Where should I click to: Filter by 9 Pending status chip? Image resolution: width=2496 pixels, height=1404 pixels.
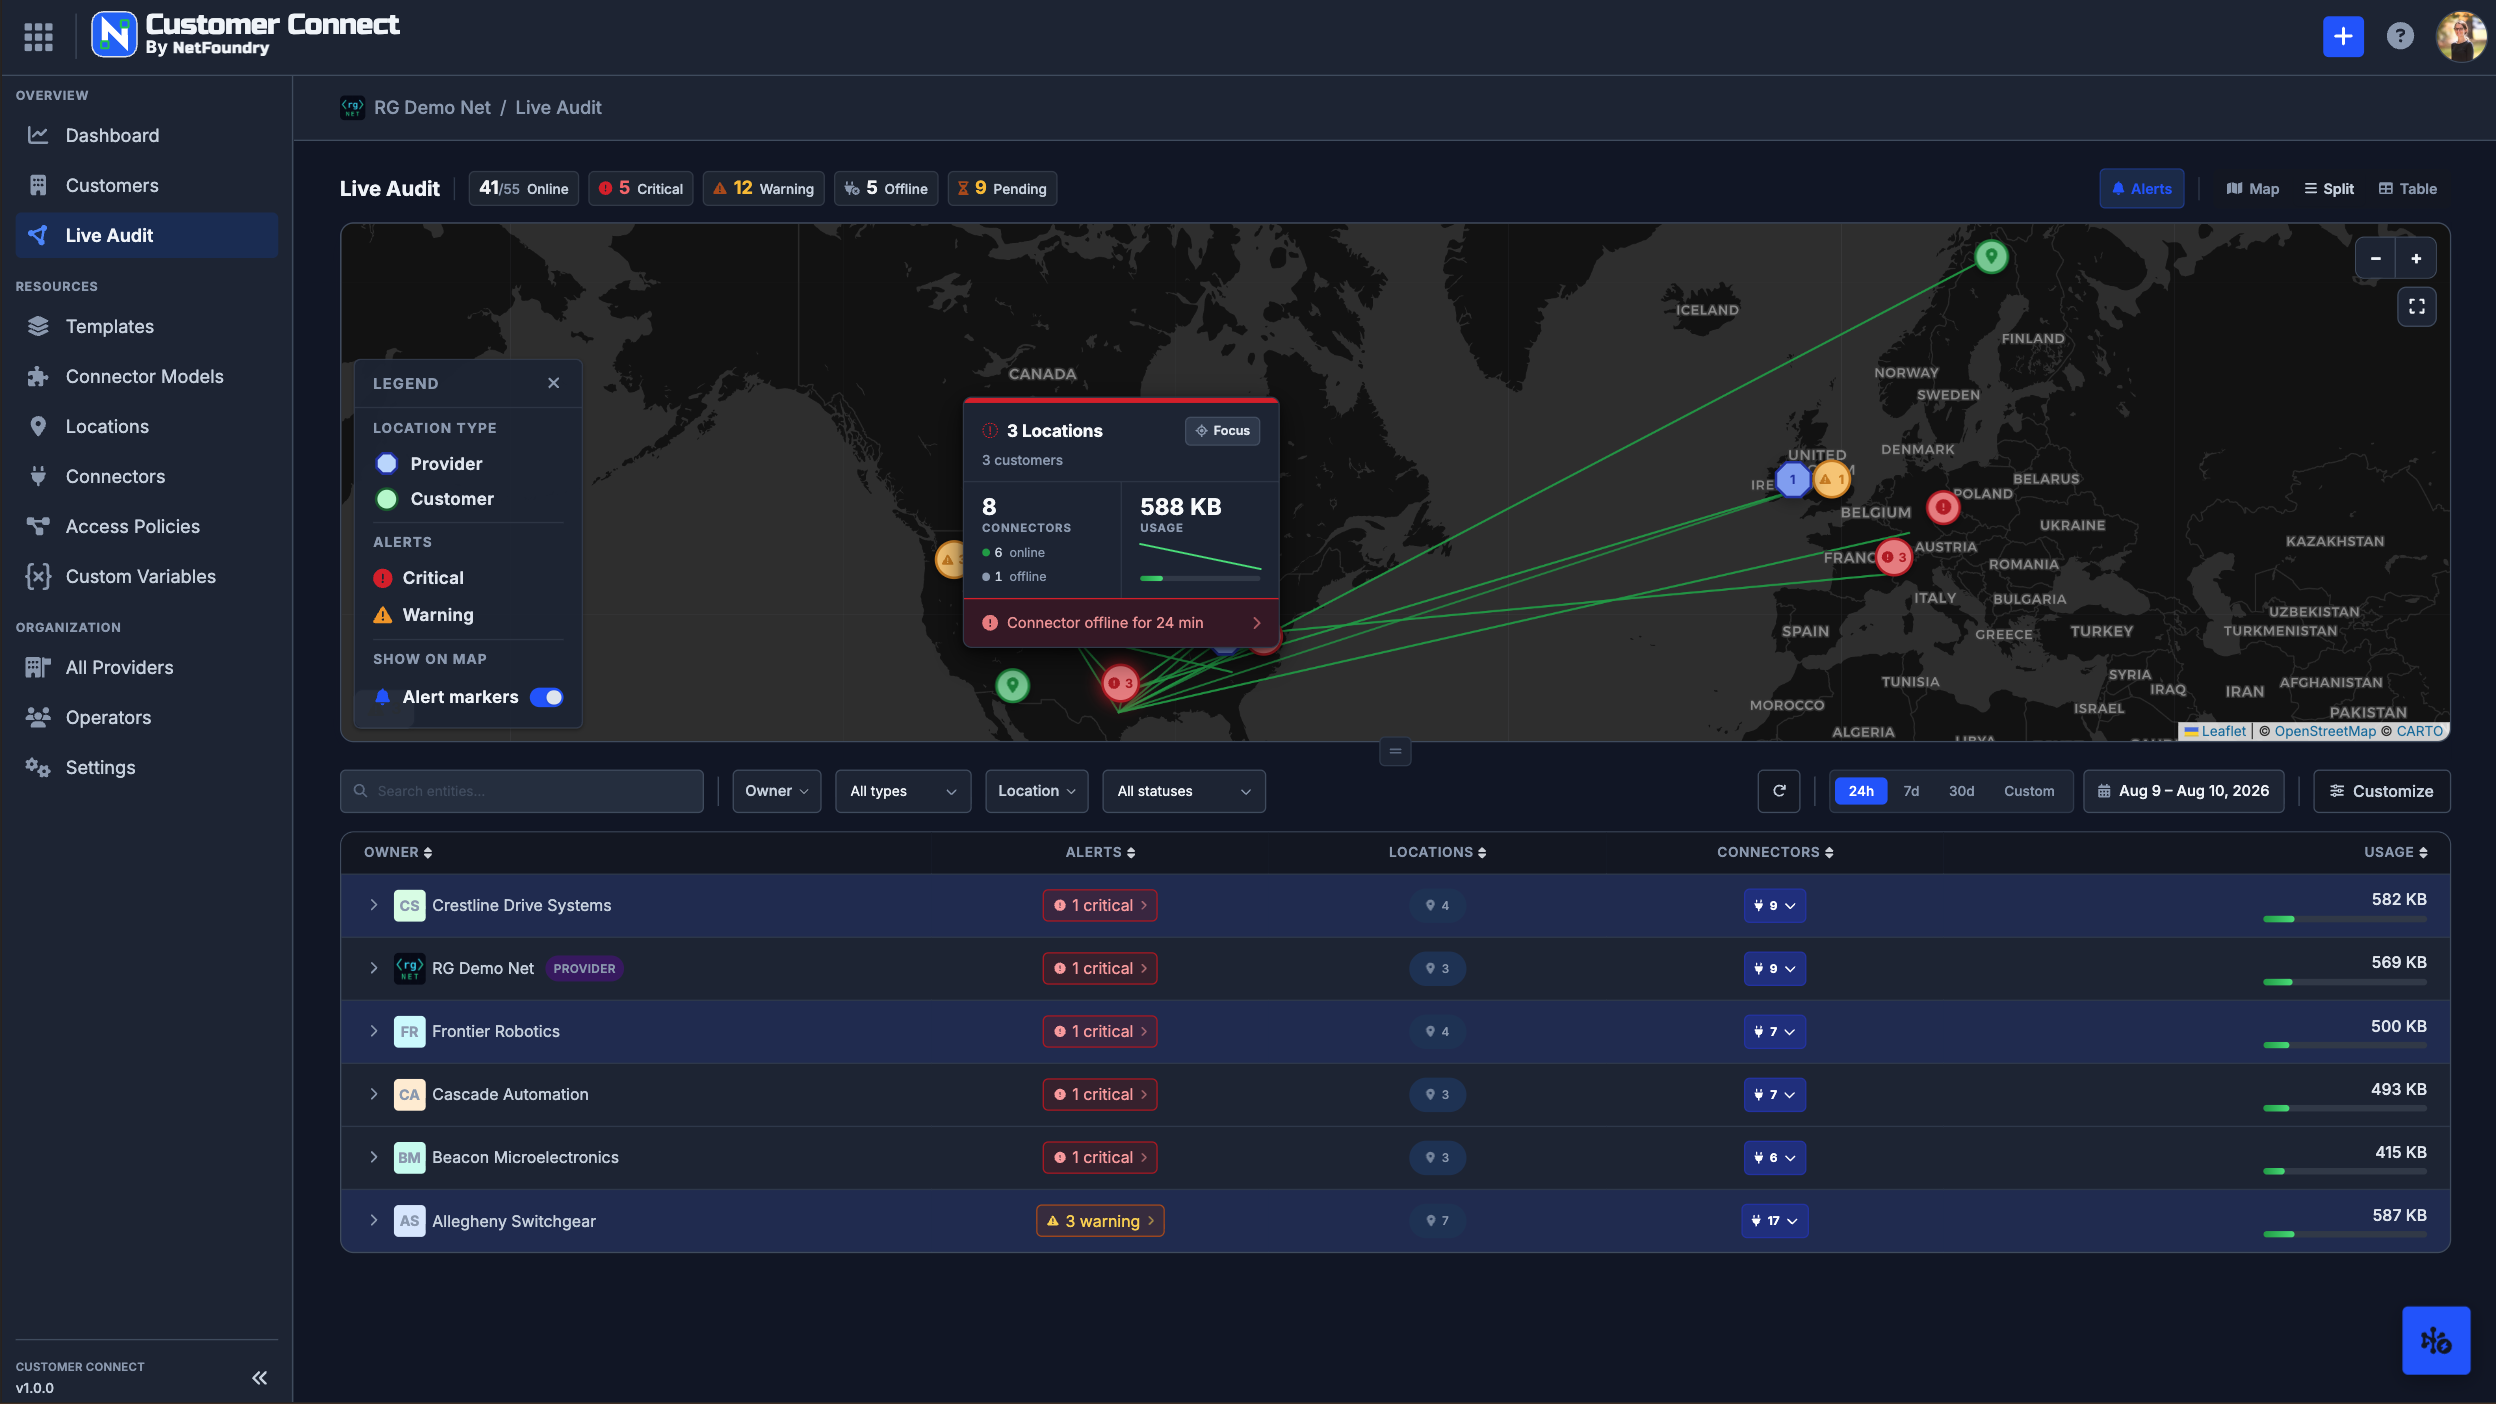[x=1002, y=188]
